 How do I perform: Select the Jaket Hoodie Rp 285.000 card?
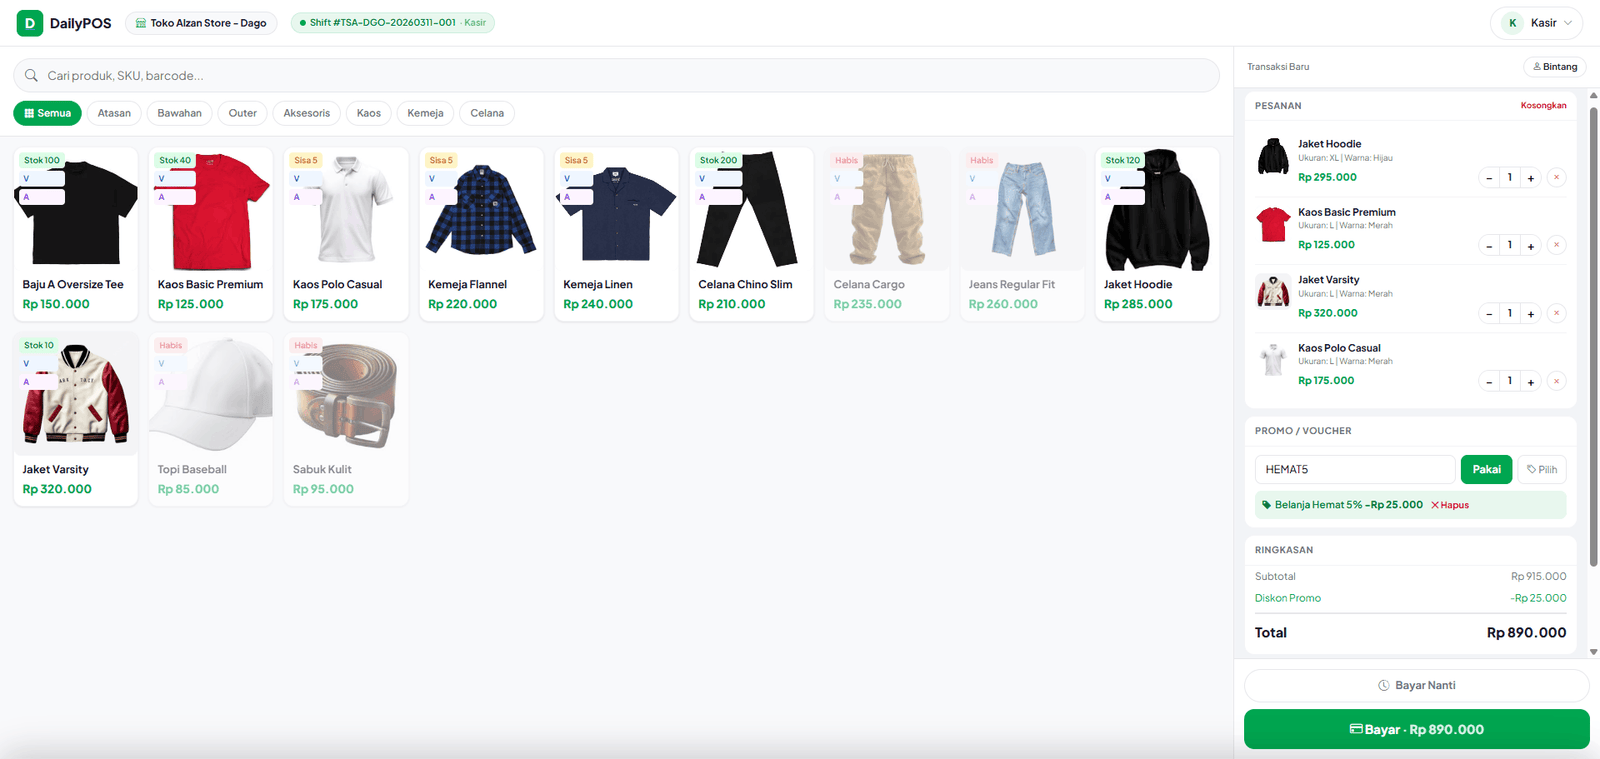(1157, 234)
